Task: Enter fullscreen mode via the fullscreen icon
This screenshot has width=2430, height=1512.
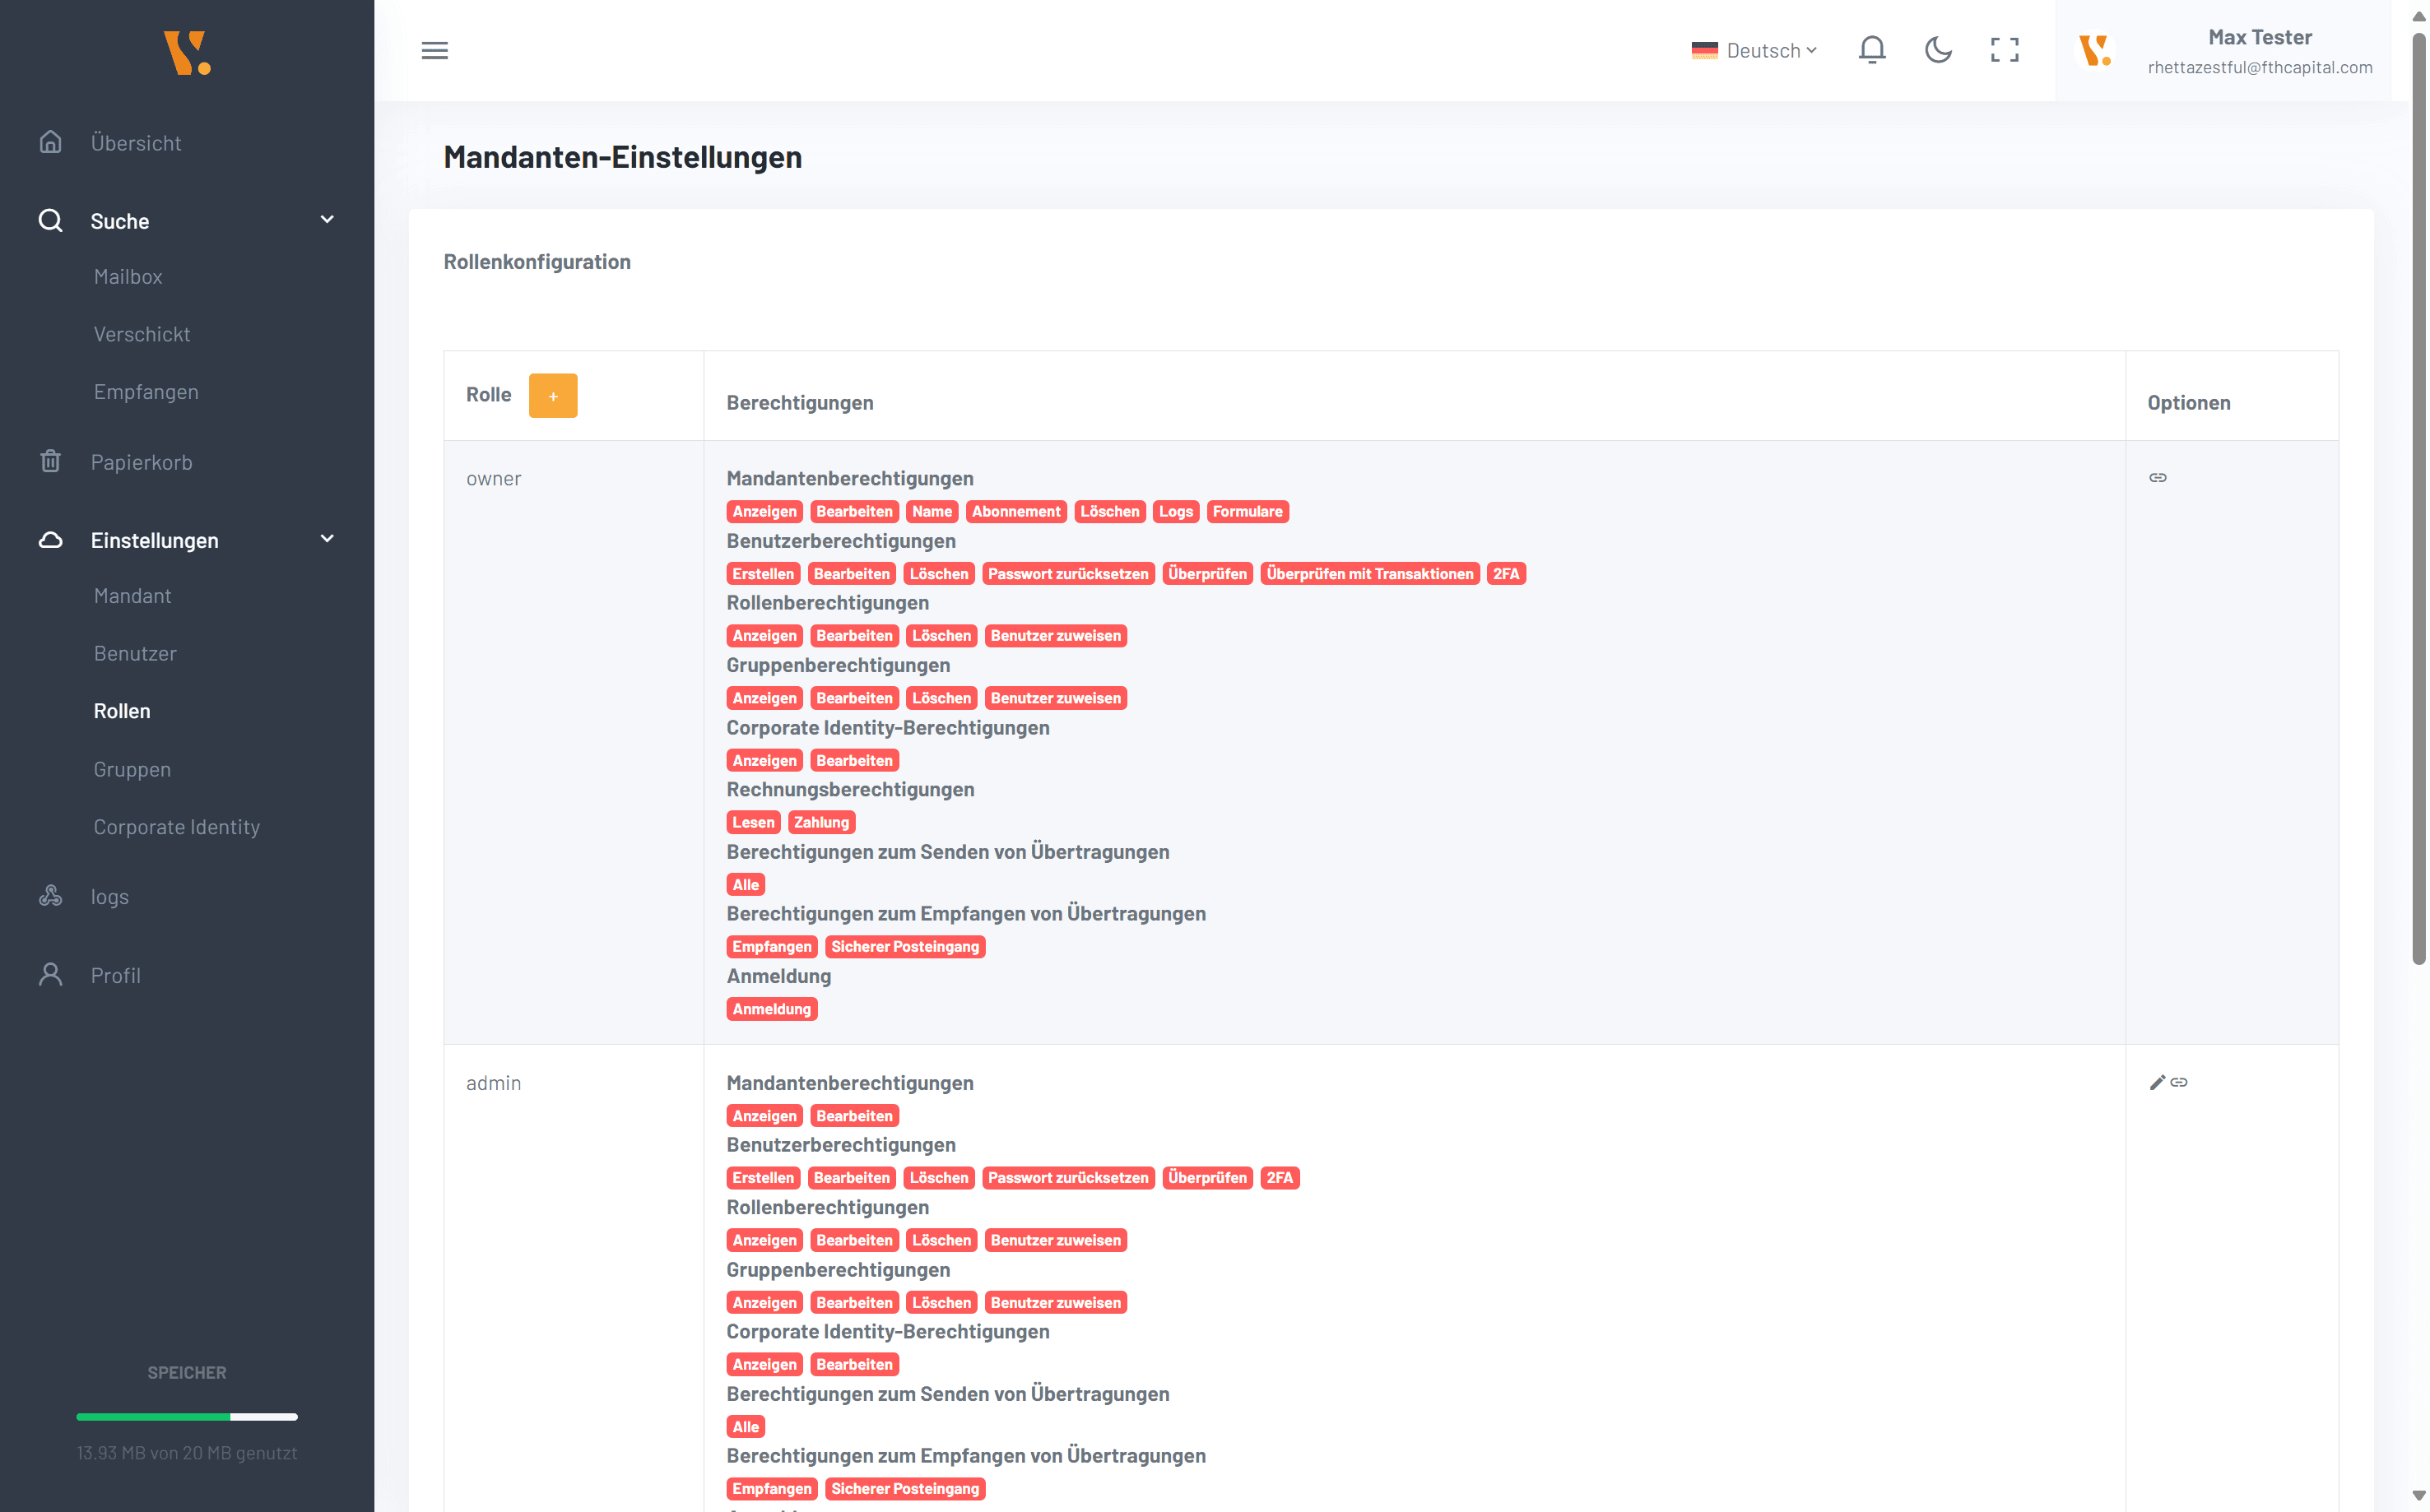Action: point(2004,50)
